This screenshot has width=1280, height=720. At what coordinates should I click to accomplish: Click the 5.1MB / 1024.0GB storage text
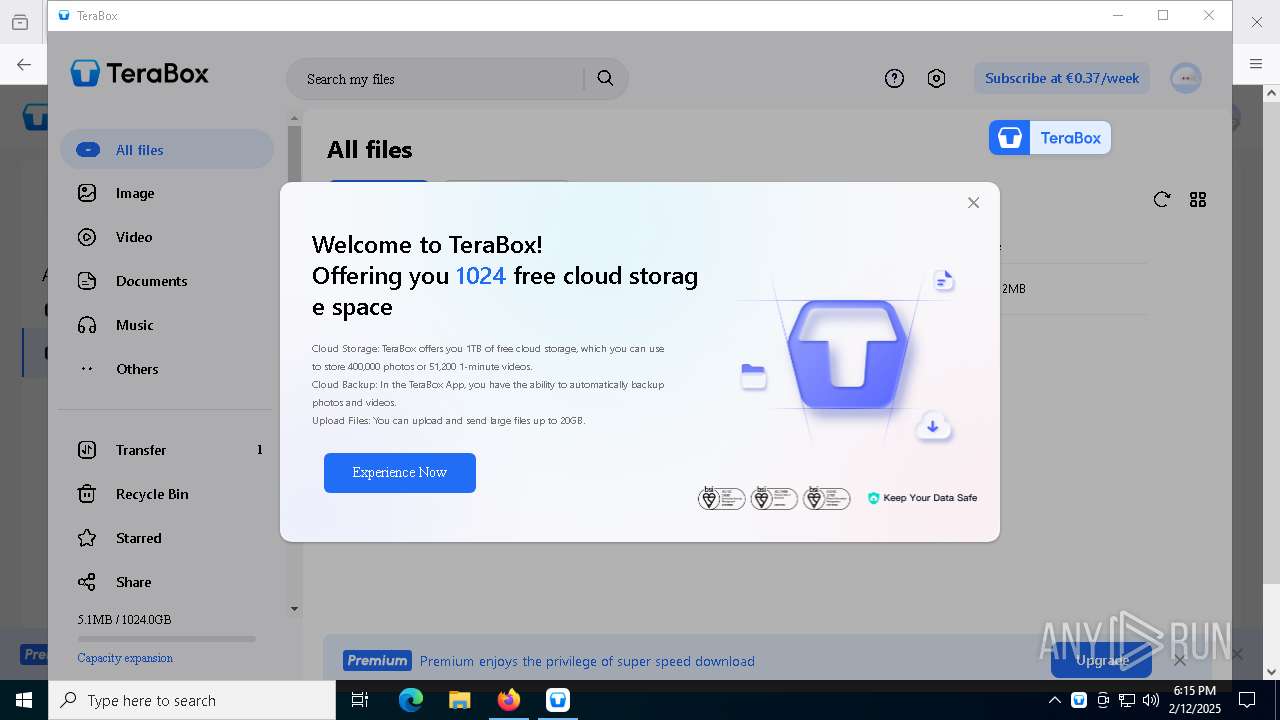point(124,620)
